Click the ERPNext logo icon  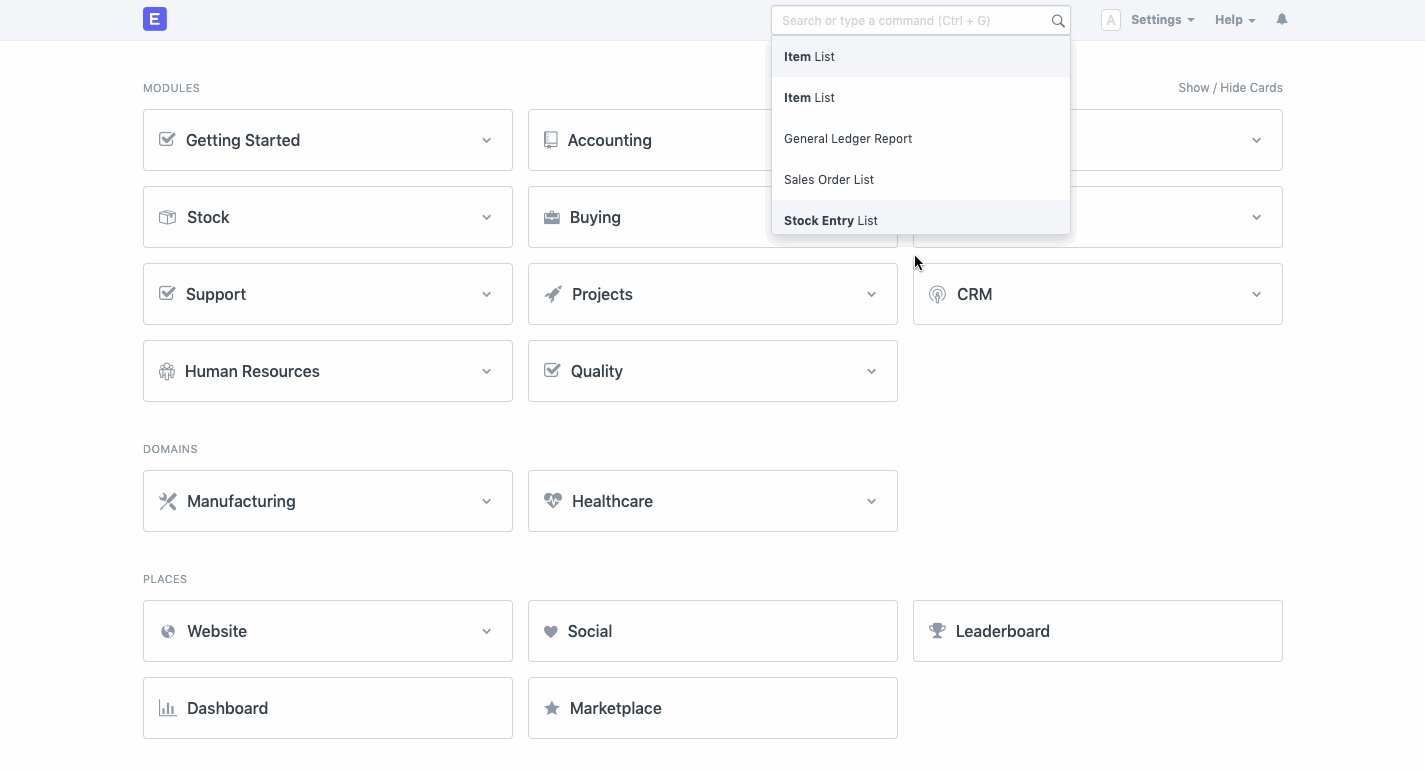154,19
